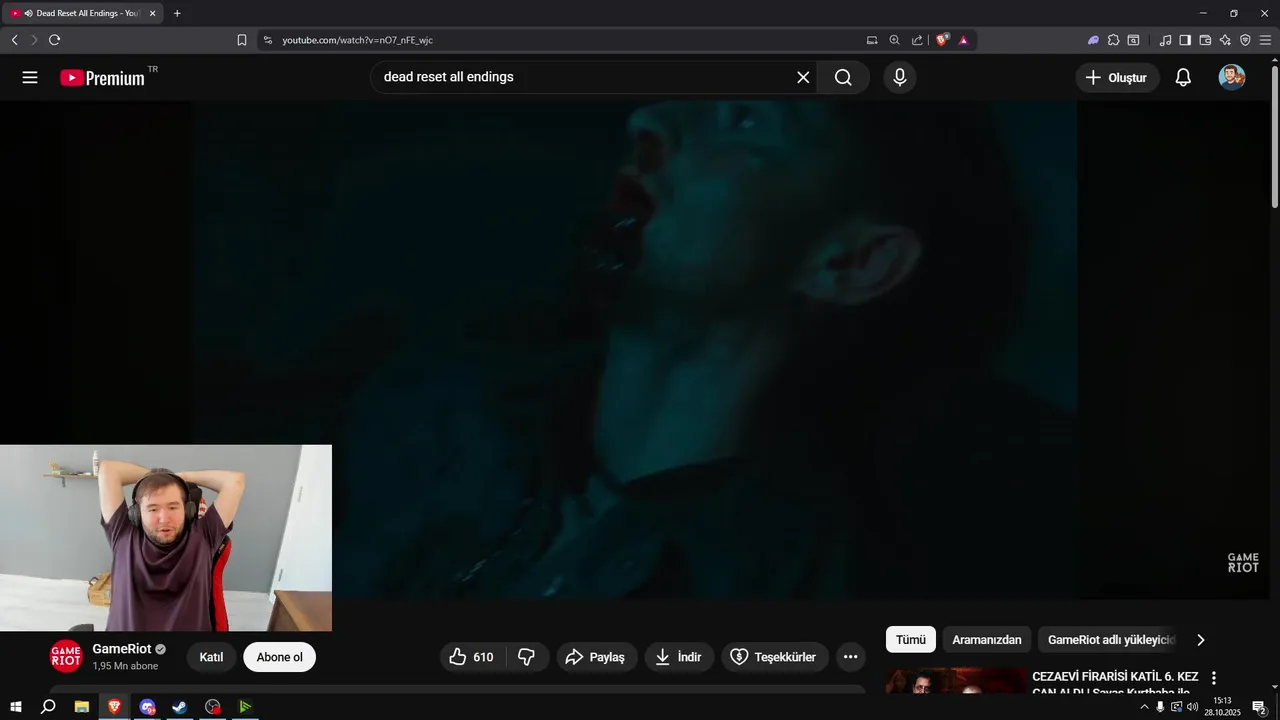Screen dimensions: 1280x720
Task: Open a new browser tab
Action: (x=177, y=13)
